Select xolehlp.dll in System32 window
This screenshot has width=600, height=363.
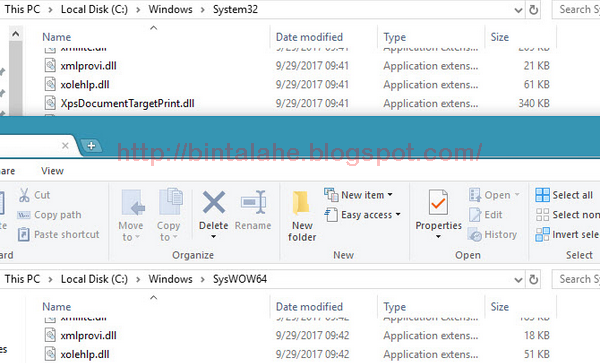pyautogui.click(x=85, y=85)
